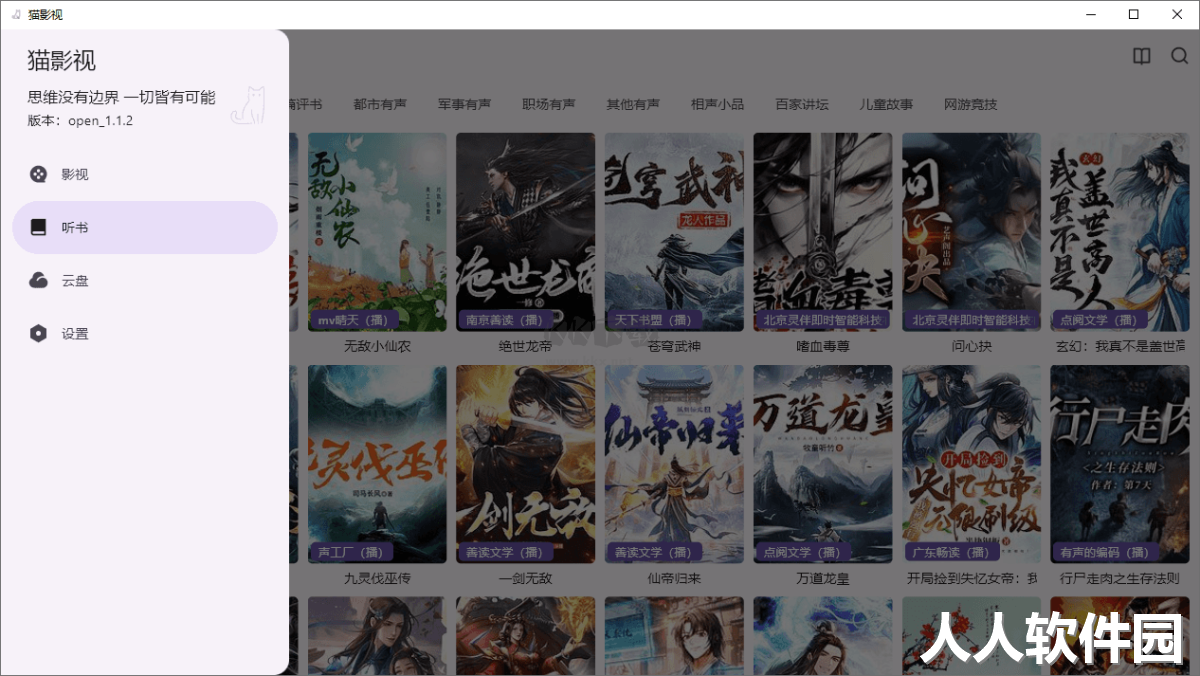Click the slogan 思维没有边界 一切皆有可能

[121, 97]
